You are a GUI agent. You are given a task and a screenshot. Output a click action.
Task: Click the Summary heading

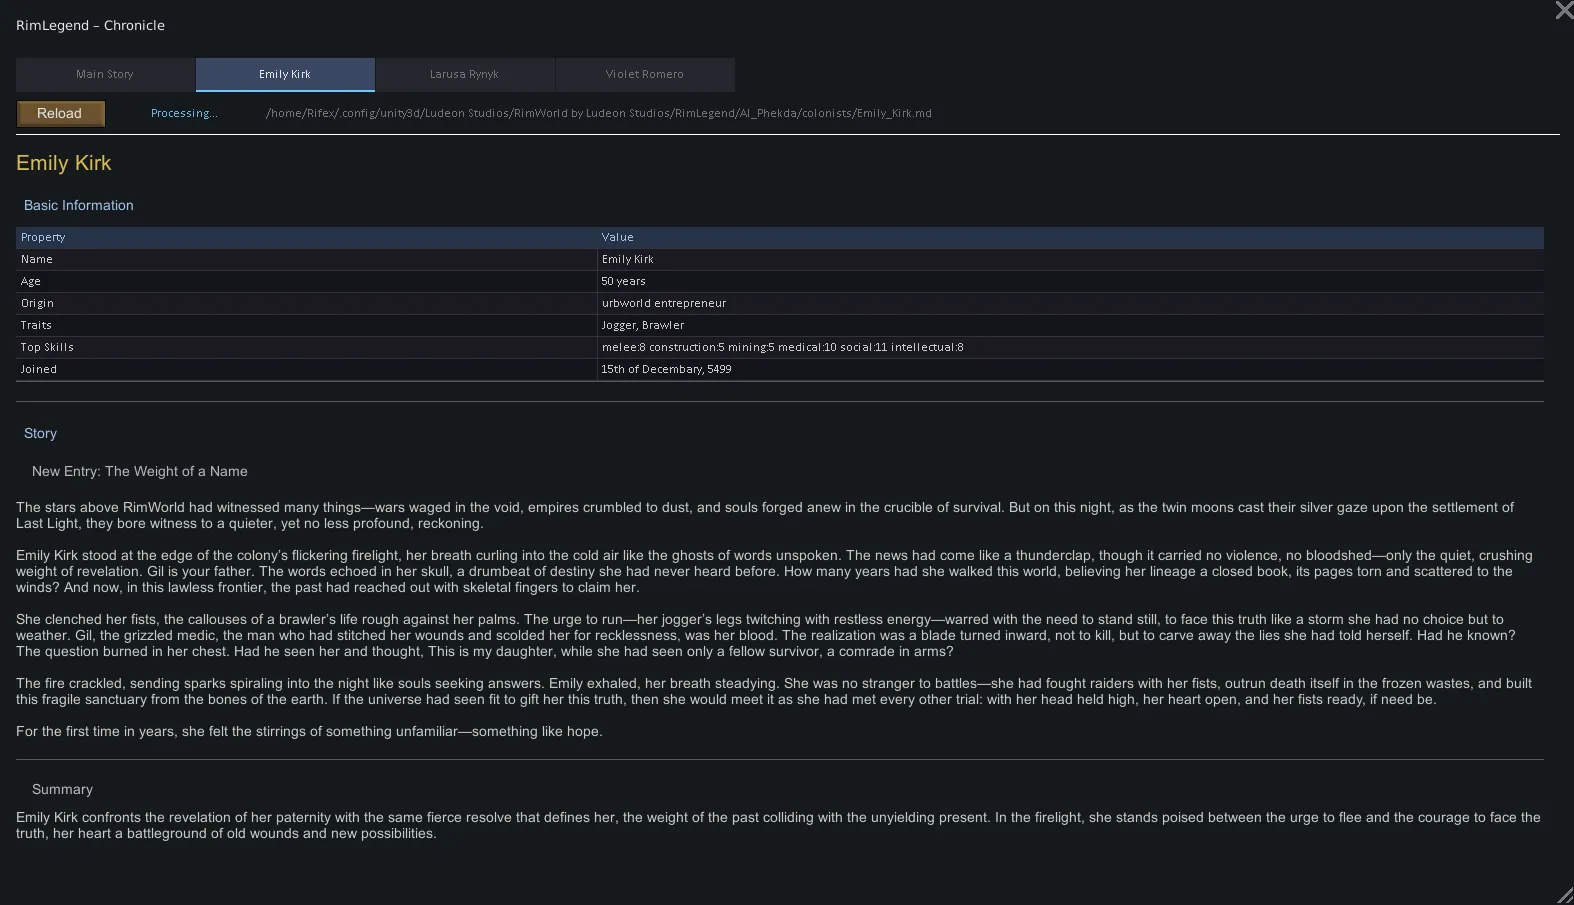pos(62,789)
